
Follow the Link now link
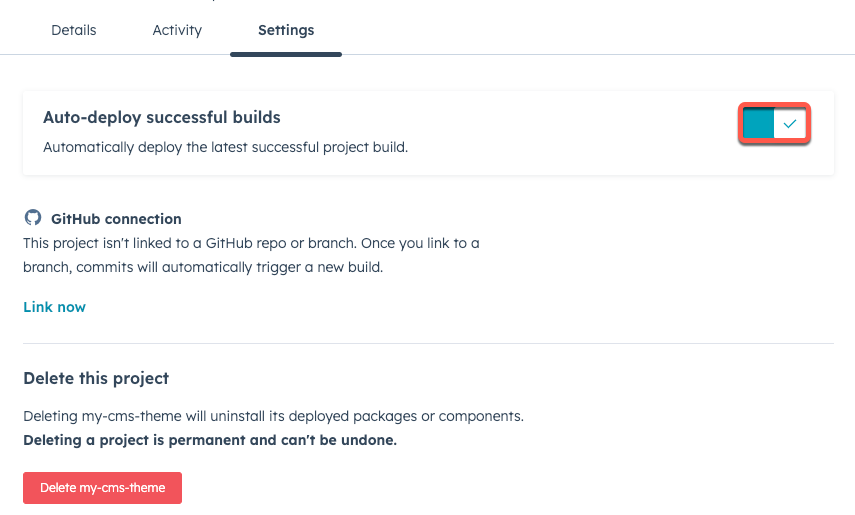tap(55, 307)
